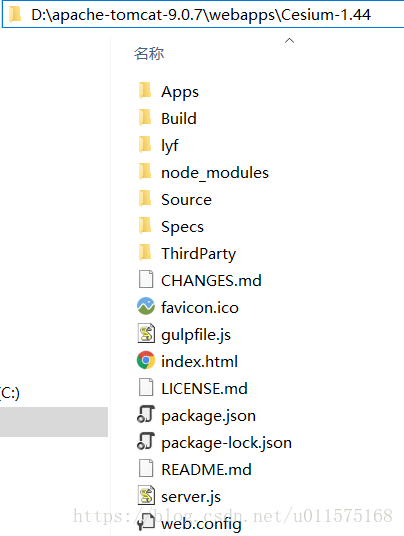Click the highlighted navigation pane item
The height and width of the screenshot is (536, 404).
click(54, 421)
